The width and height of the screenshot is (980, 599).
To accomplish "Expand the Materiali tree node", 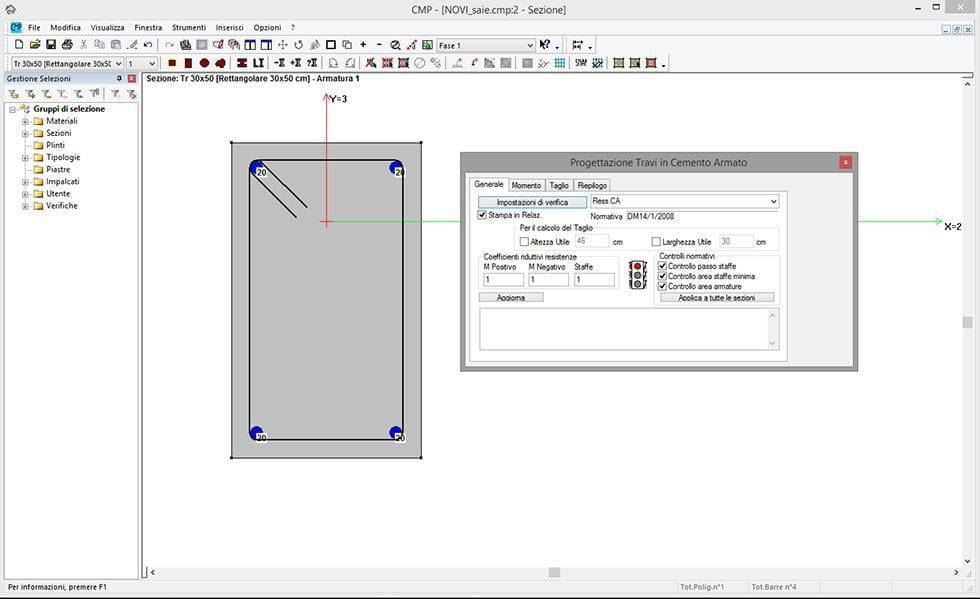I will [x=25, y=121].
